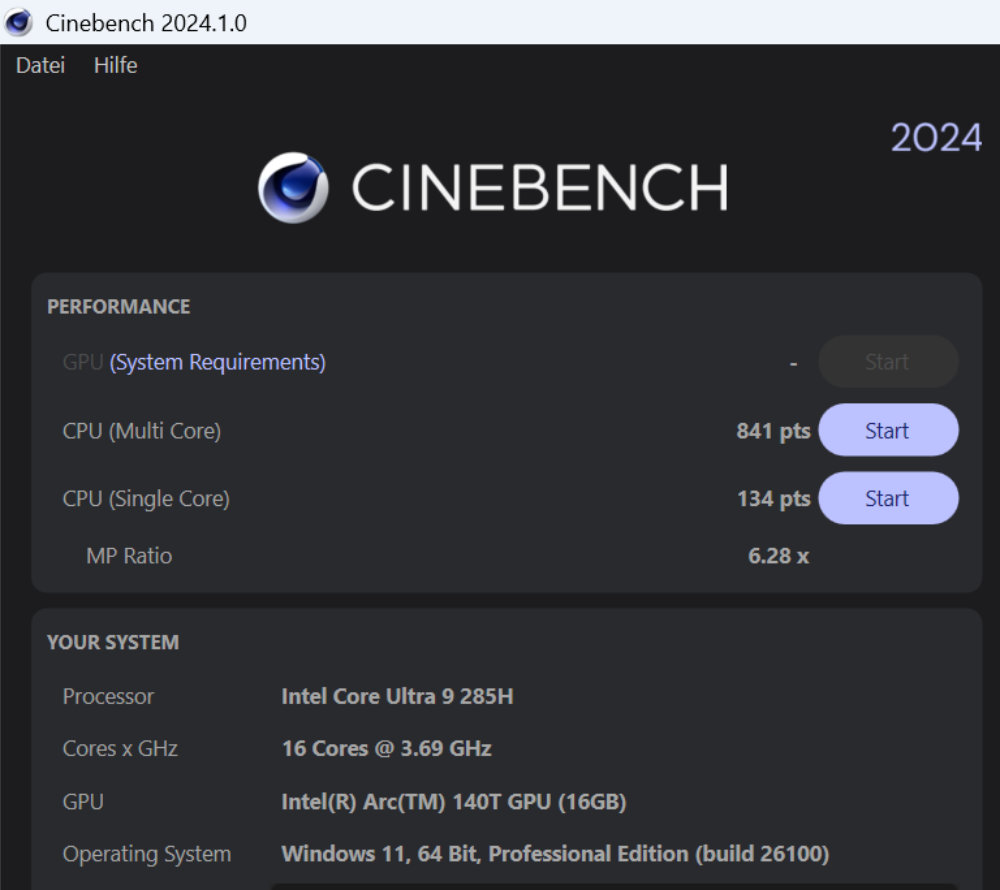The image size is (1000, 890).
Task: Click the CPU (Single Core) label
Action: tap(146, 498)
